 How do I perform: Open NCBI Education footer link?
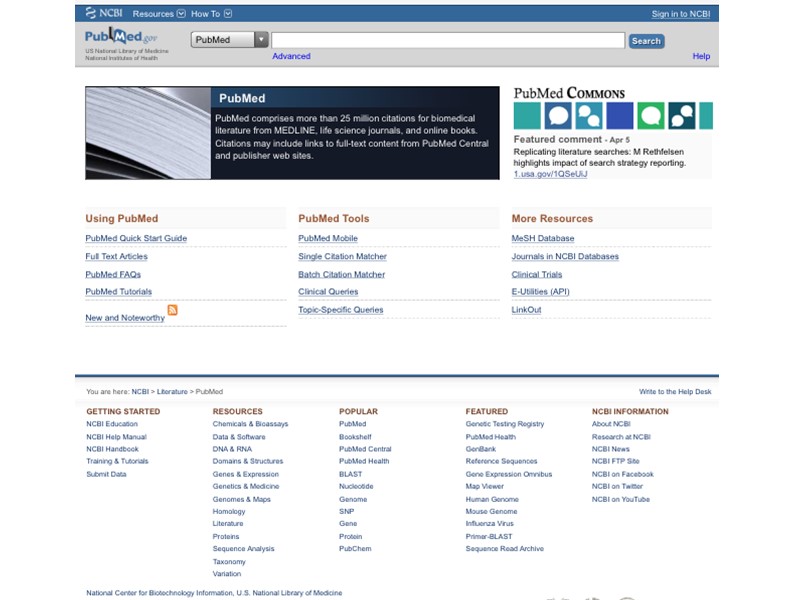[112, 424]
